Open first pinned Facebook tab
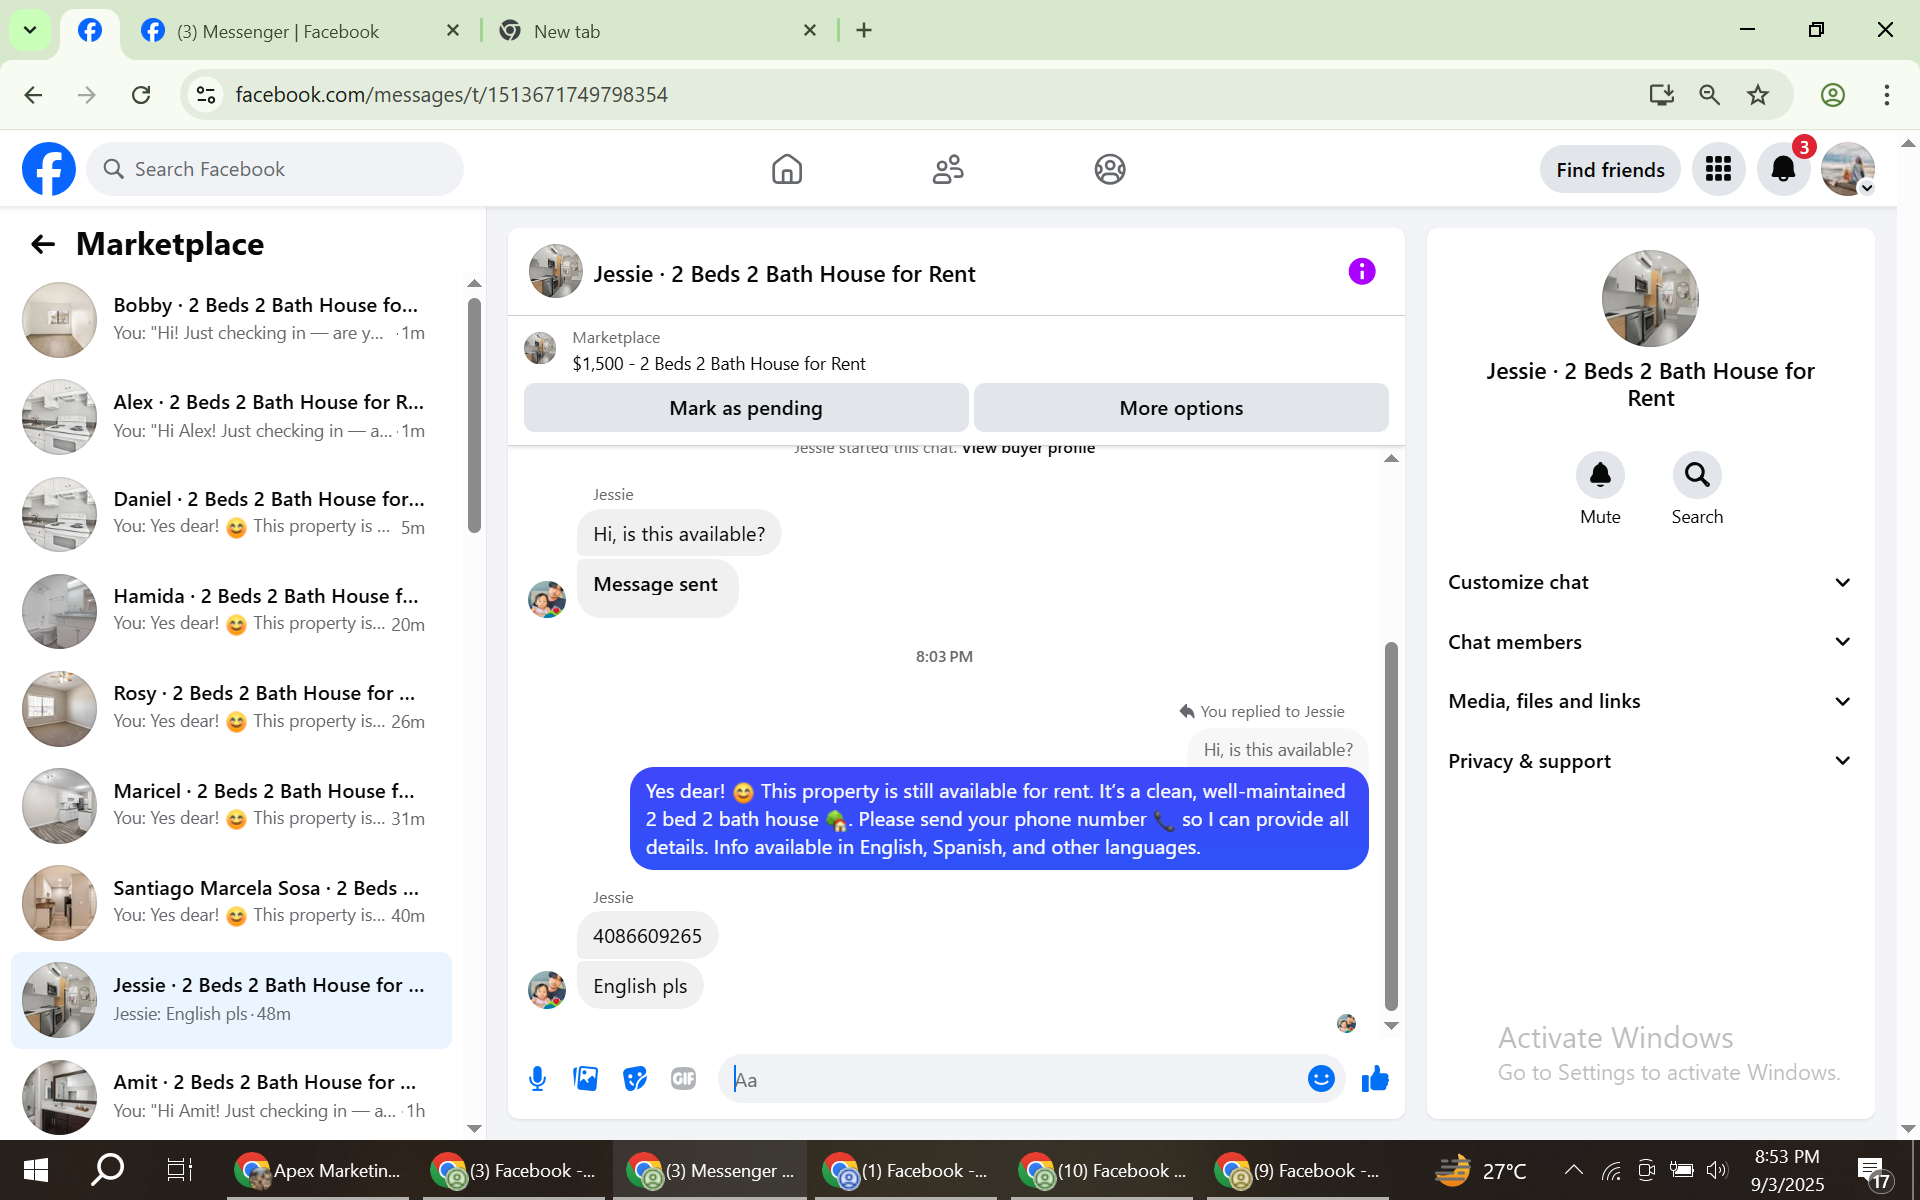This screenshot has height=1200, width=1920. click(x=90, y=31)
